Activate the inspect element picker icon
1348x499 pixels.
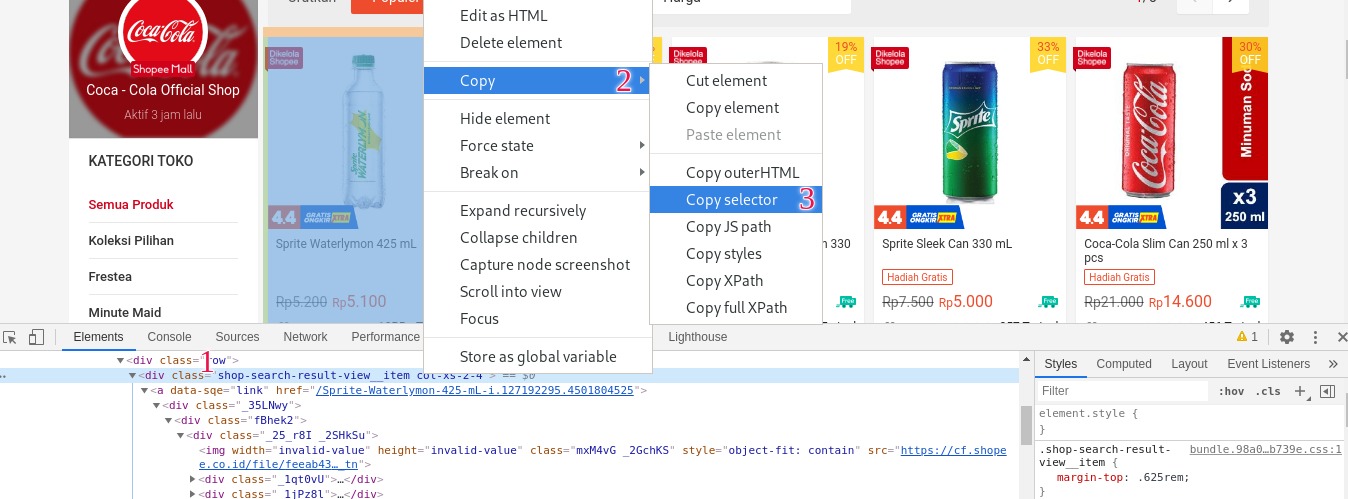pos(9,337)
